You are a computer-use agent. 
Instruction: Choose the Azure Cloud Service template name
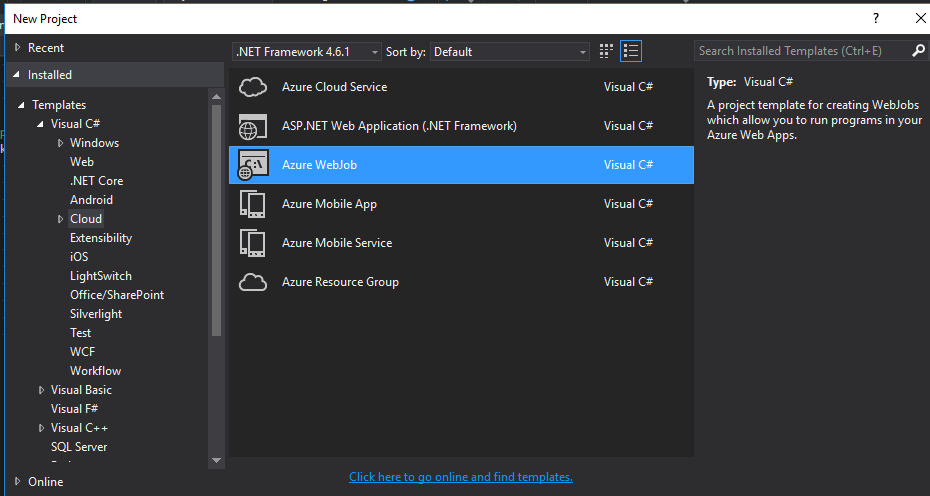pos(335,87)
